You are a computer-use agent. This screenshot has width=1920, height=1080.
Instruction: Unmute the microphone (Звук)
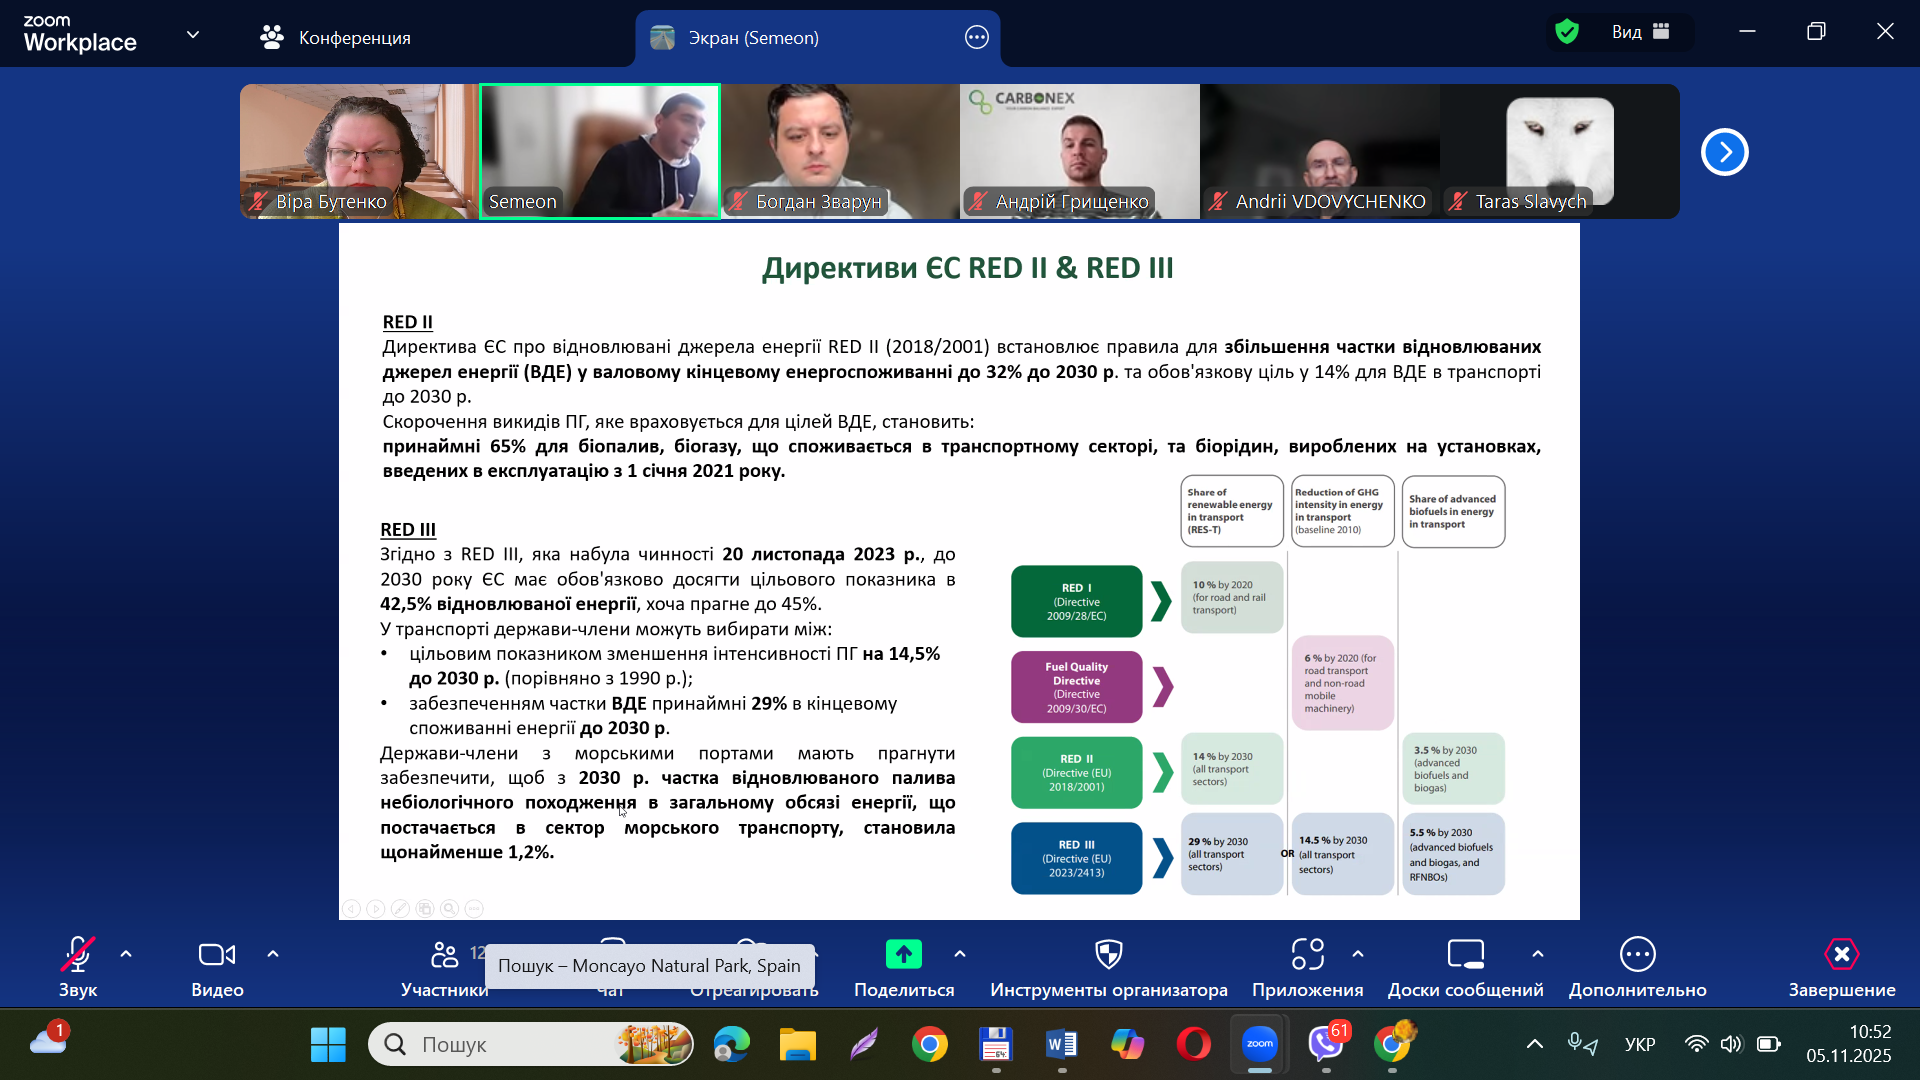click(x=77, y=955)
